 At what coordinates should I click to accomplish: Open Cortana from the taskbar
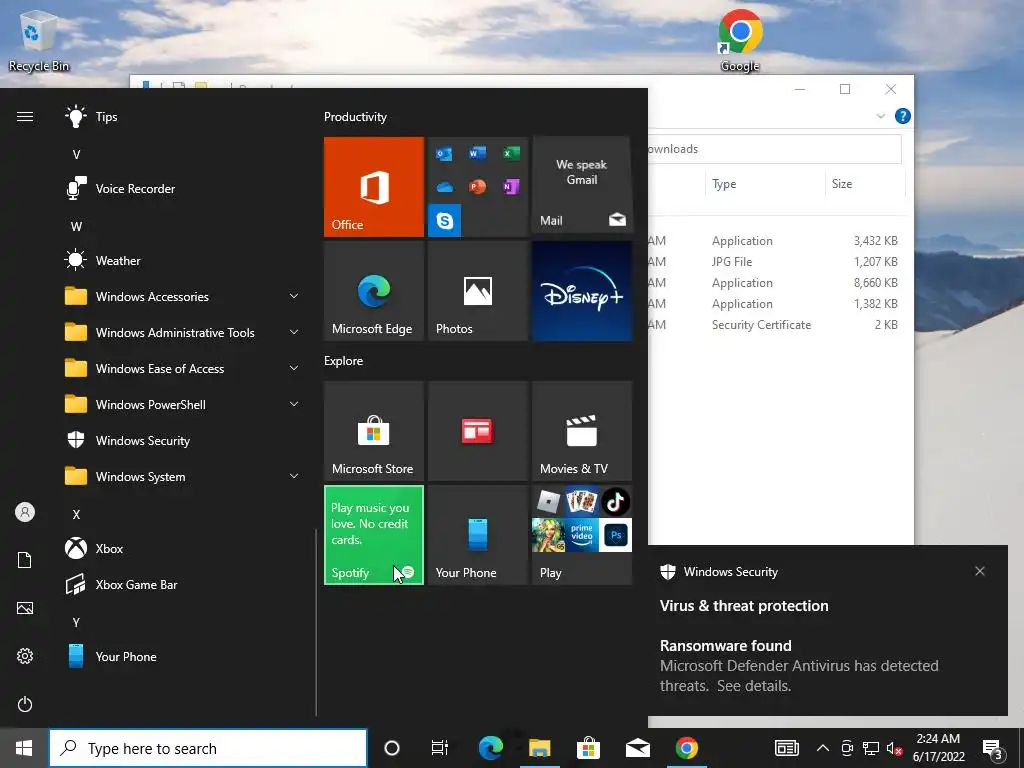(x=392, y=748)
